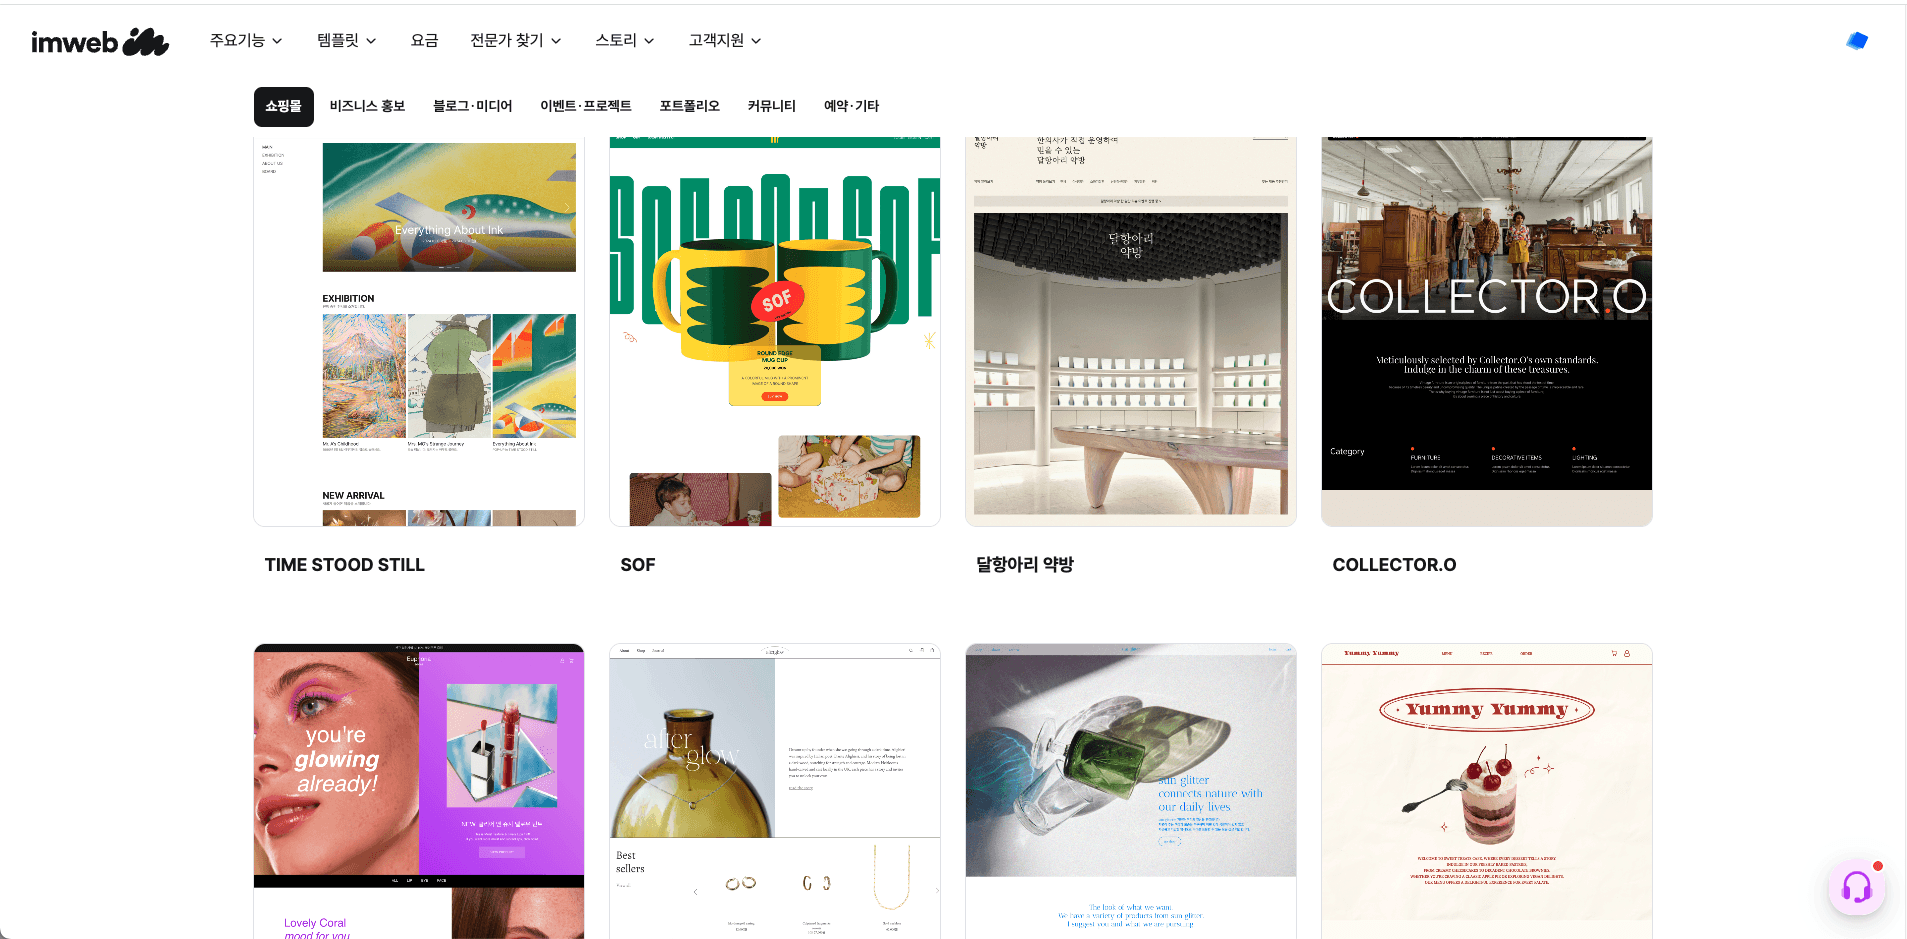The width and height of the screenshot is (1907, 939).
Task: Click the blue icon in top right
Action: (1857, 40)
